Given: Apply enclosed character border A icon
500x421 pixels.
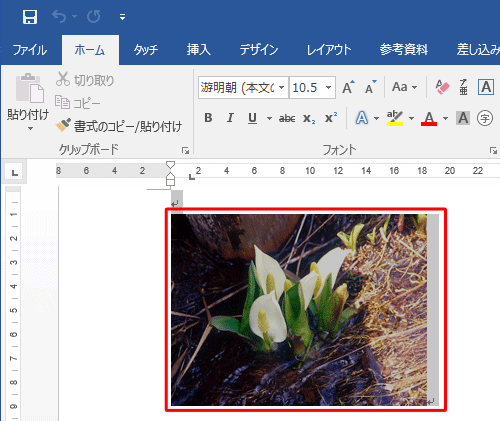Looking at the screenshot, I should (x=486, y=87).
